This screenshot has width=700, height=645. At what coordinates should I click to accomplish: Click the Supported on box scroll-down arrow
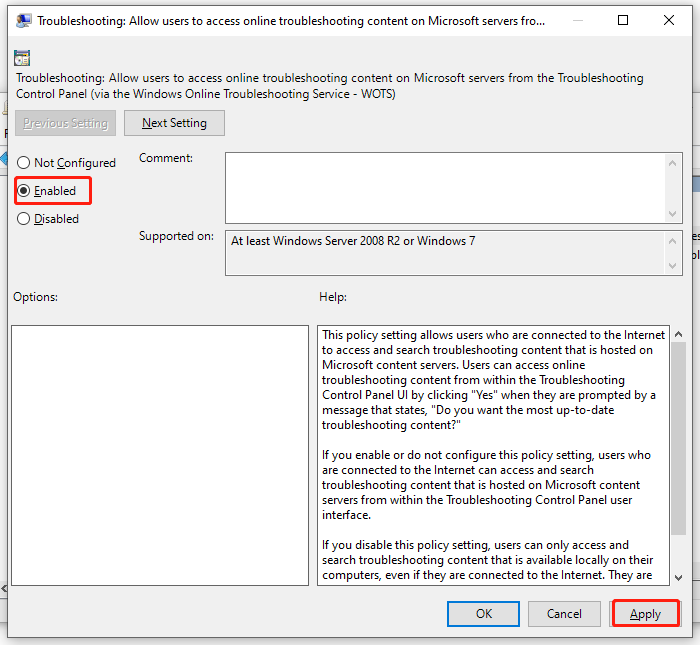[x=672, y=266]
